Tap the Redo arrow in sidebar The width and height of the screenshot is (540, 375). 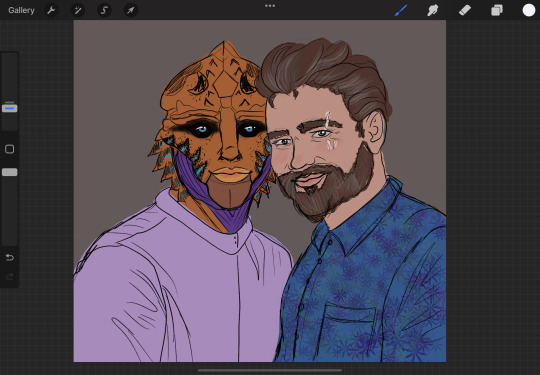pyautogui.click(x=10, y=277)
